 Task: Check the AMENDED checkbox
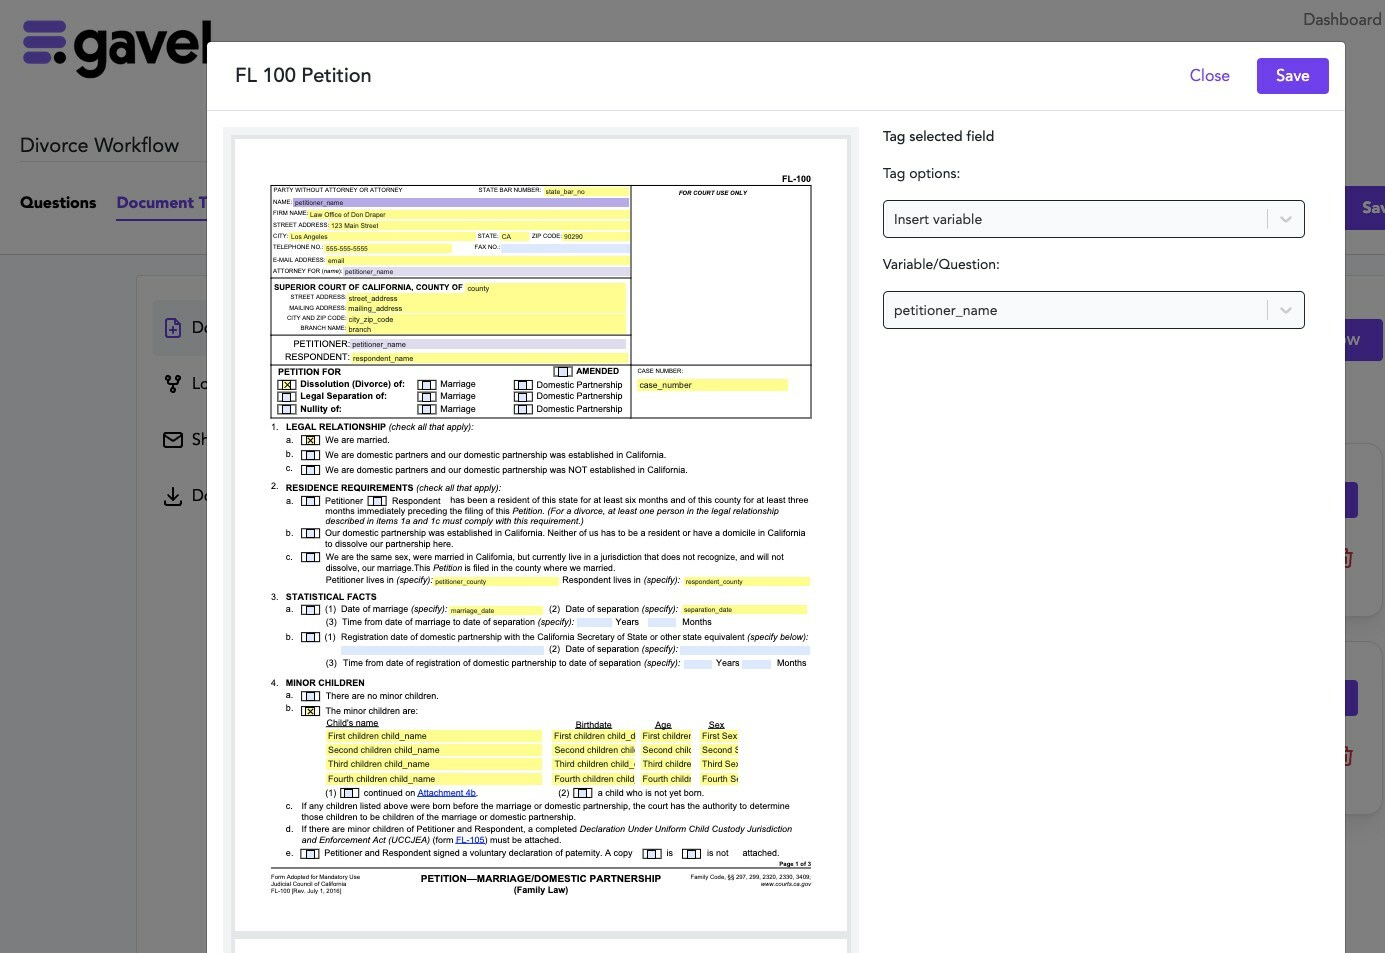click(x=563, y=371)
